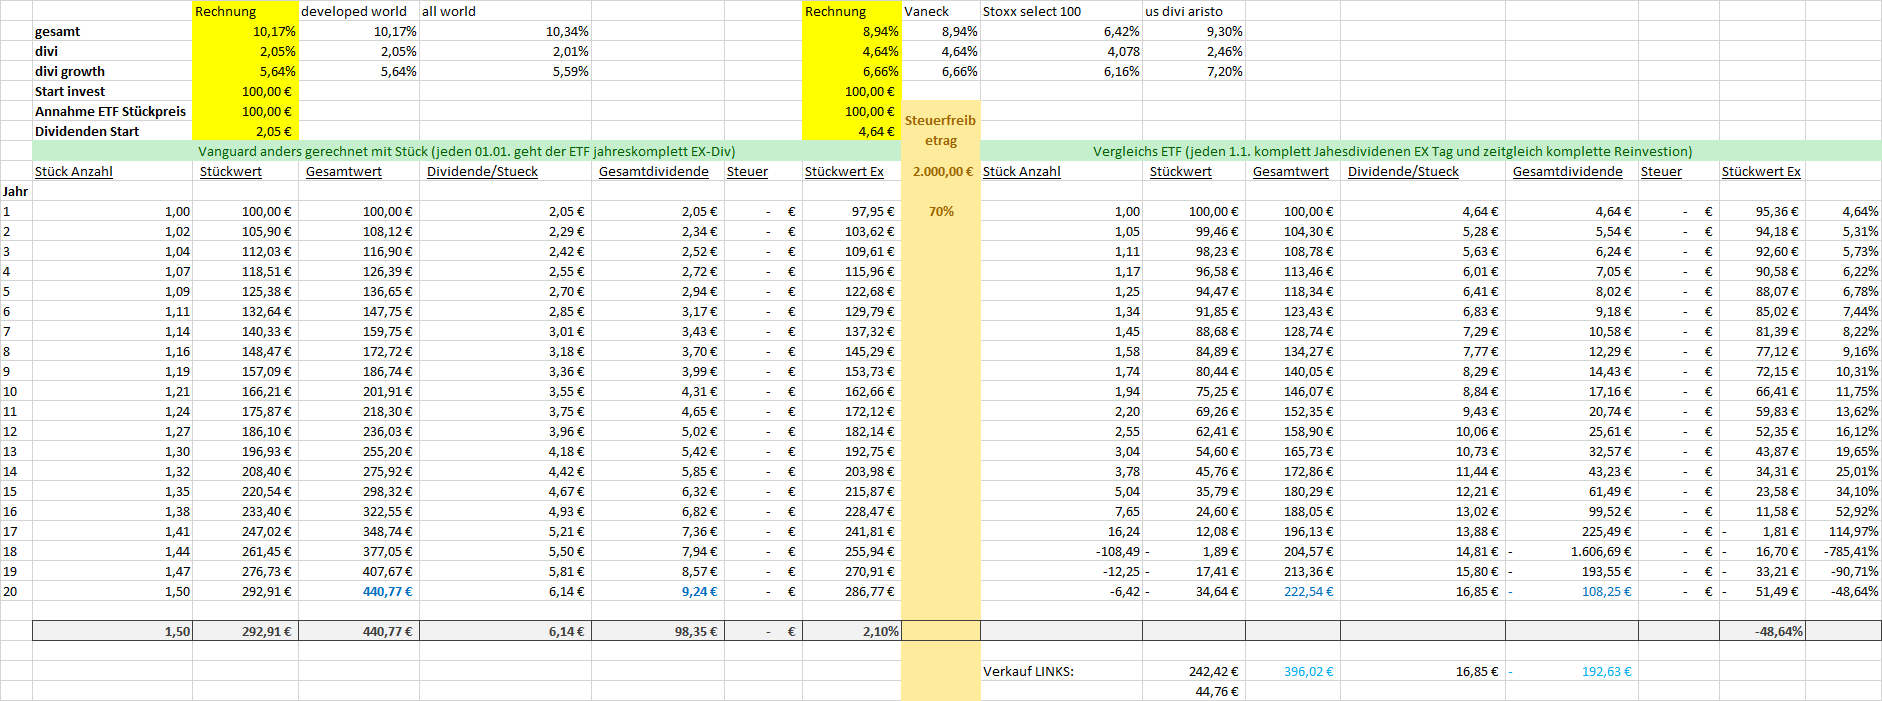1882x701 pixels.
Task: Click the '97,95 €' Stückwert Ex cell
Action: point(852,211)
